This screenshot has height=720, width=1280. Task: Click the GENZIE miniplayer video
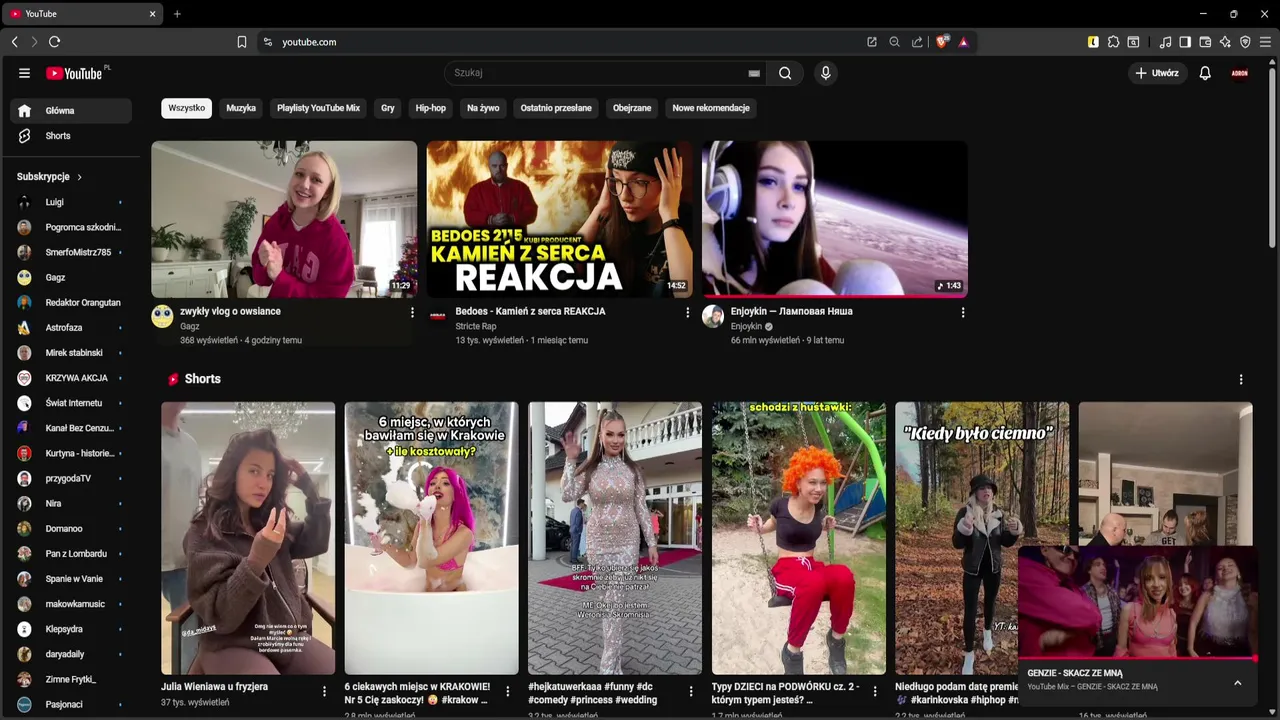coord(1138,600)
